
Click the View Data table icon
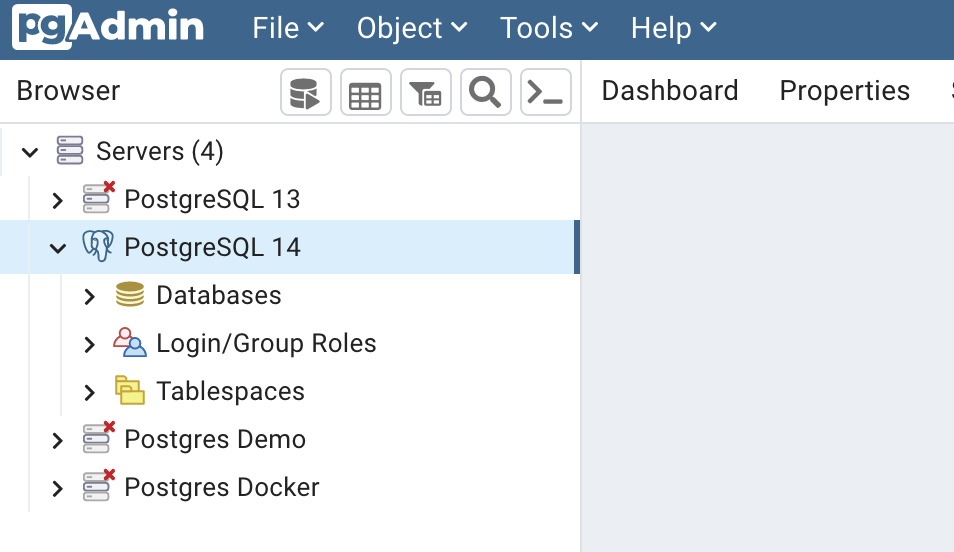point(365,93)
